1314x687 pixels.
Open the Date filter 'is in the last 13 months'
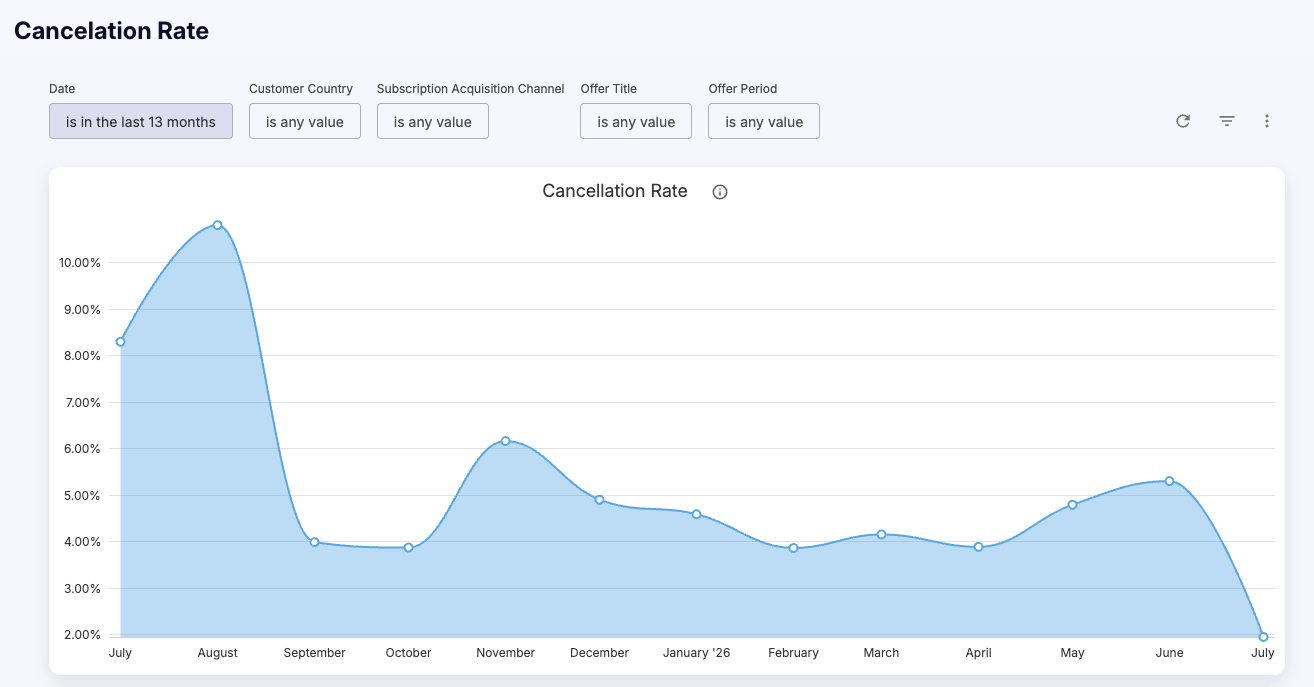pos(141,121)
